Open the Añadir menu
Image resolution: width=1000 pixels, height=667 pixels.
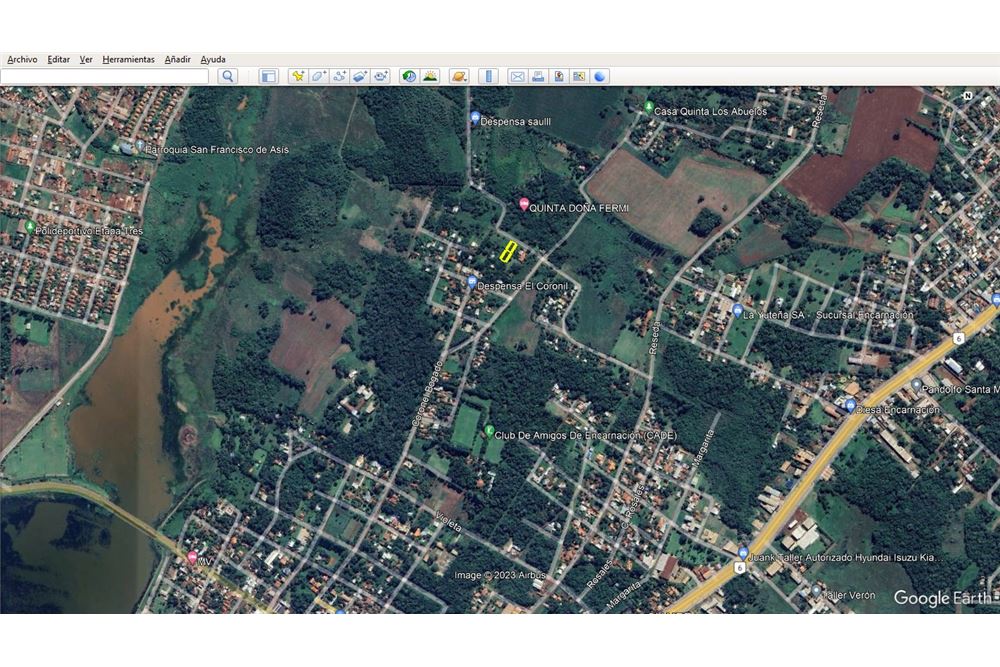pyautogui.click(x=177, y=59)
